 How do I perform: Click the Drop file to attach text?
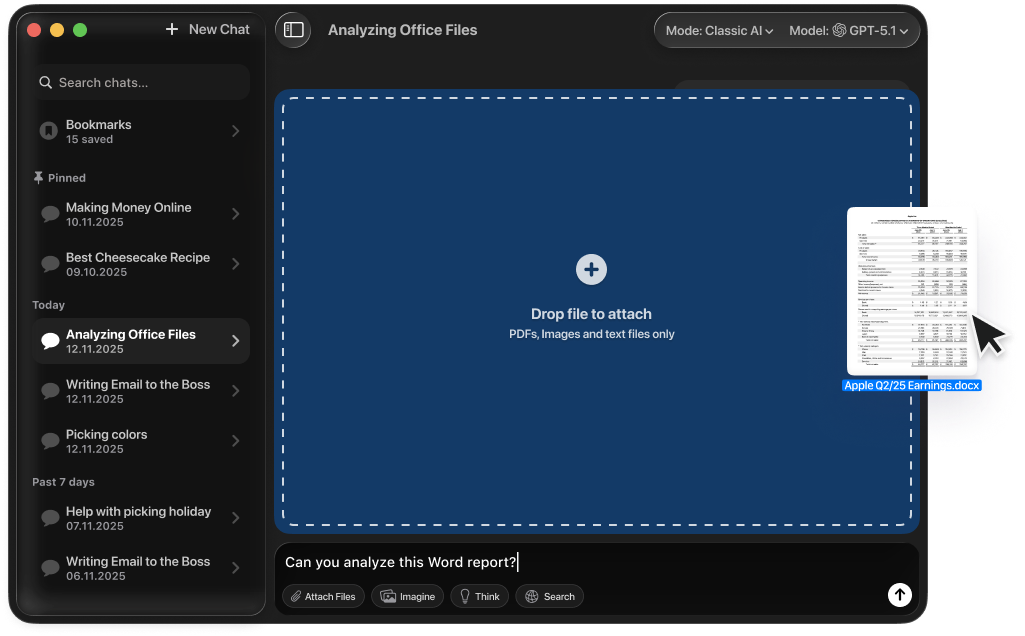coord(591,314)
